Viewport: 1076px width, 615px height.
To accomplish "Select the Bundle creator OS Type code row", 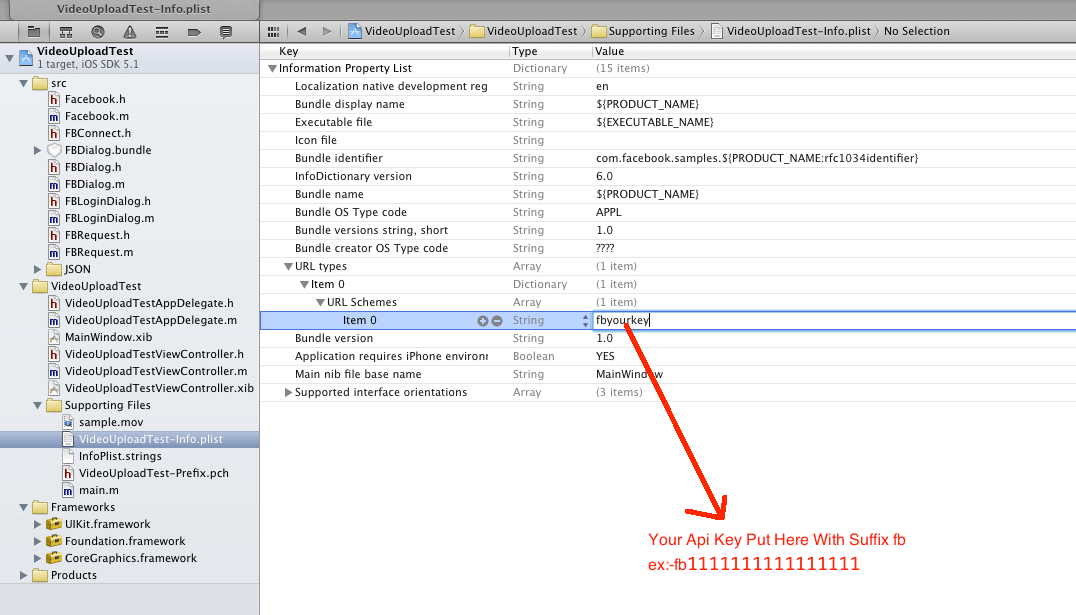I will pos(668,248).
